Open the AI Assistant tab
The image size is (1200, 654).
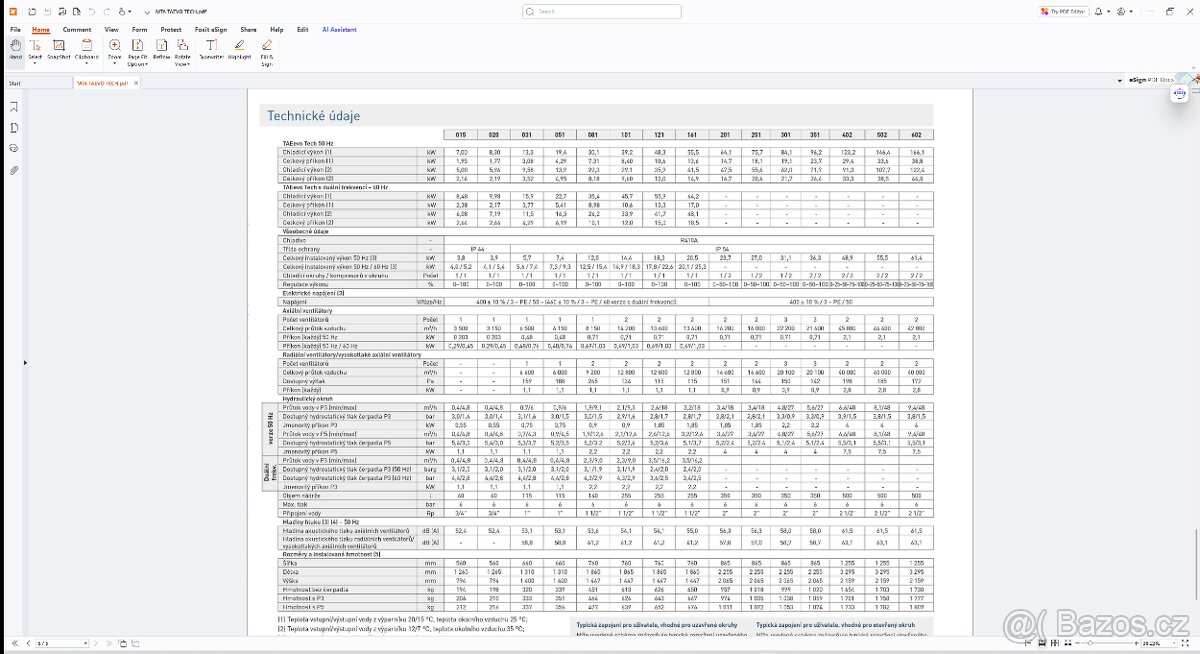tap(337, 30)
